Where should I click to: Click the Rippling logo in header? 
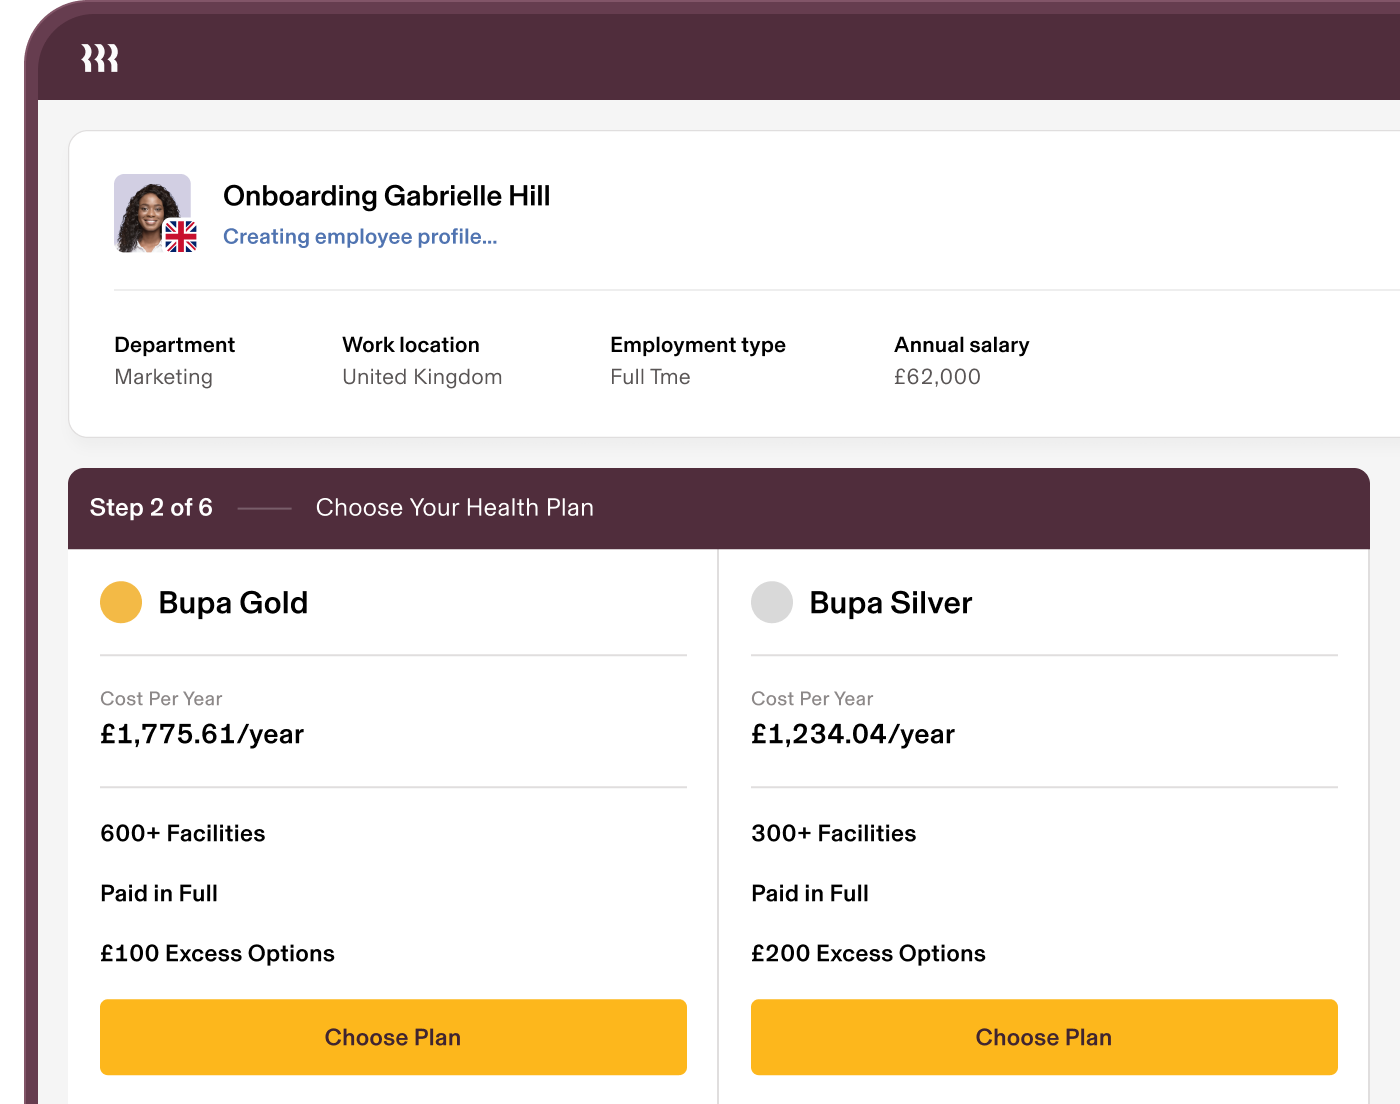tap(100, 58)
